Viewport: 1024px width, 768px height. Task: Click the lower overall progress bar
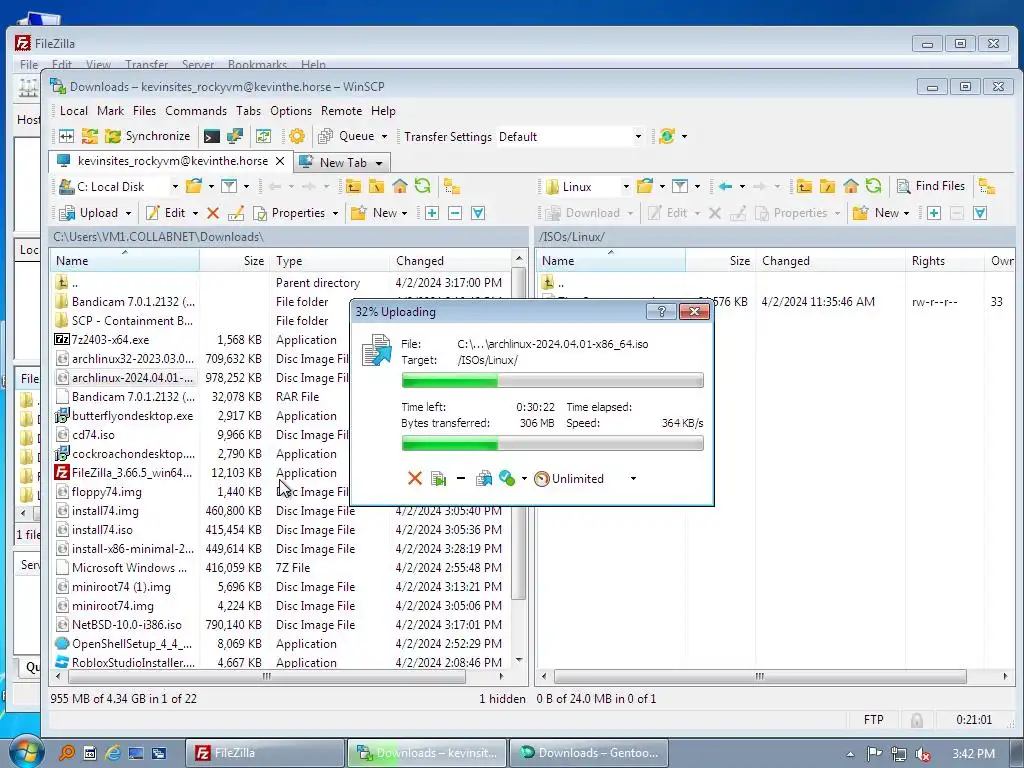[552, 444]
